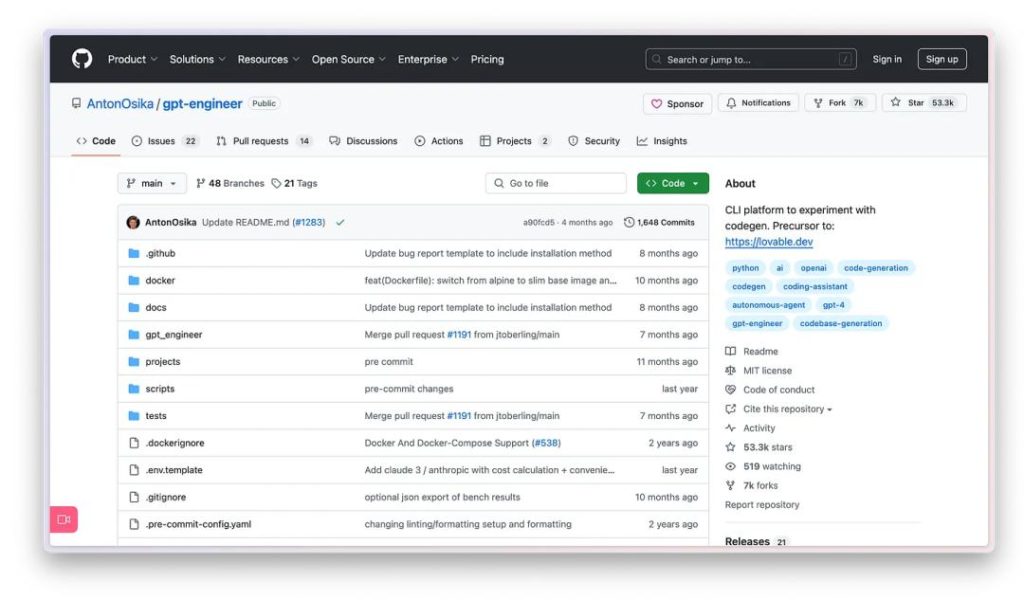The image size is (1024, 600).
Task: Expand the green Code dropdown button
Action: point(672,184)
